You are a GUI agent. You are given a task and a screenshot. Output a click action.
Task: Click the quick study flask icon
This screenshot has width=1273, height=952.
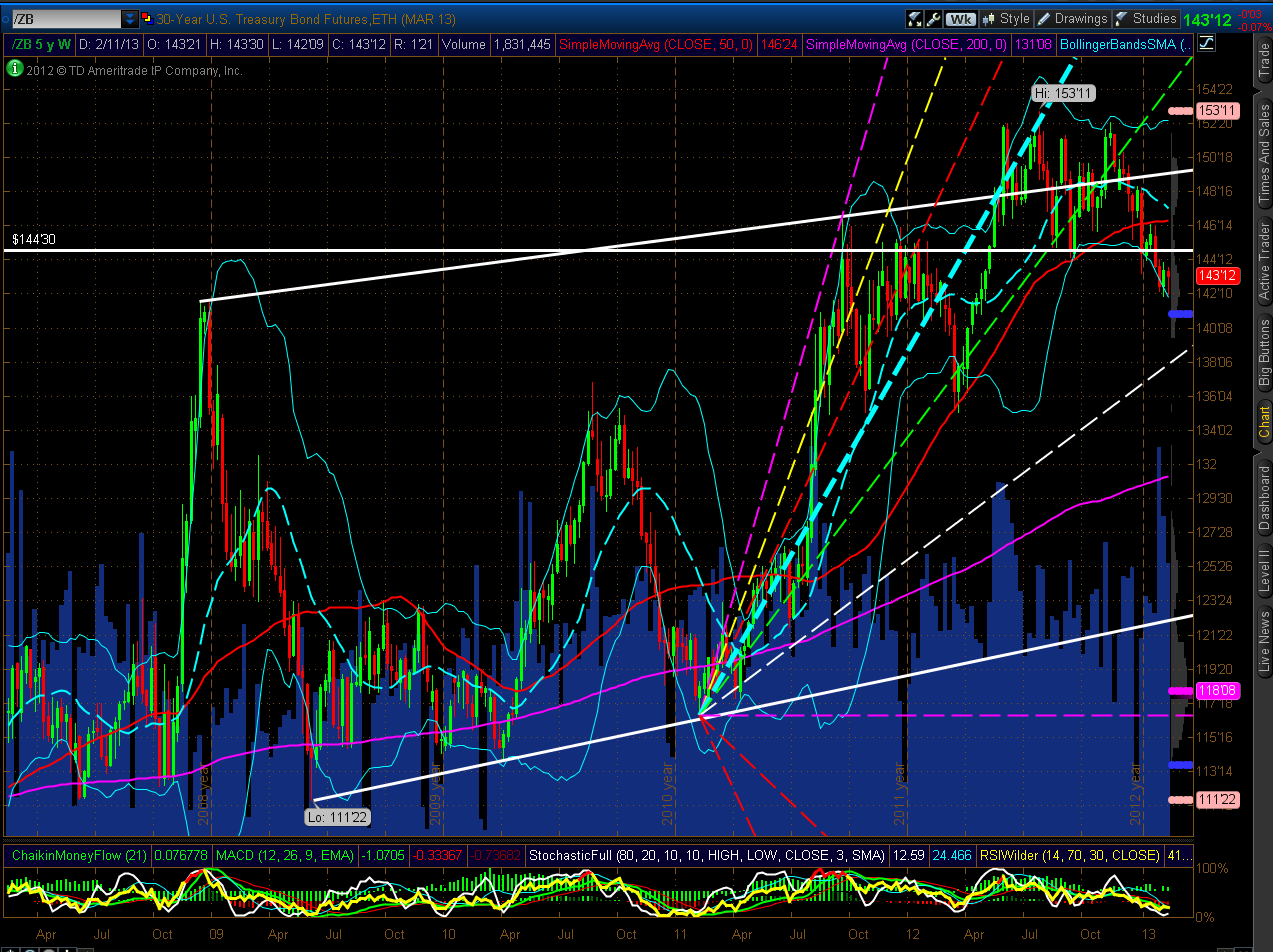[914, 18]
